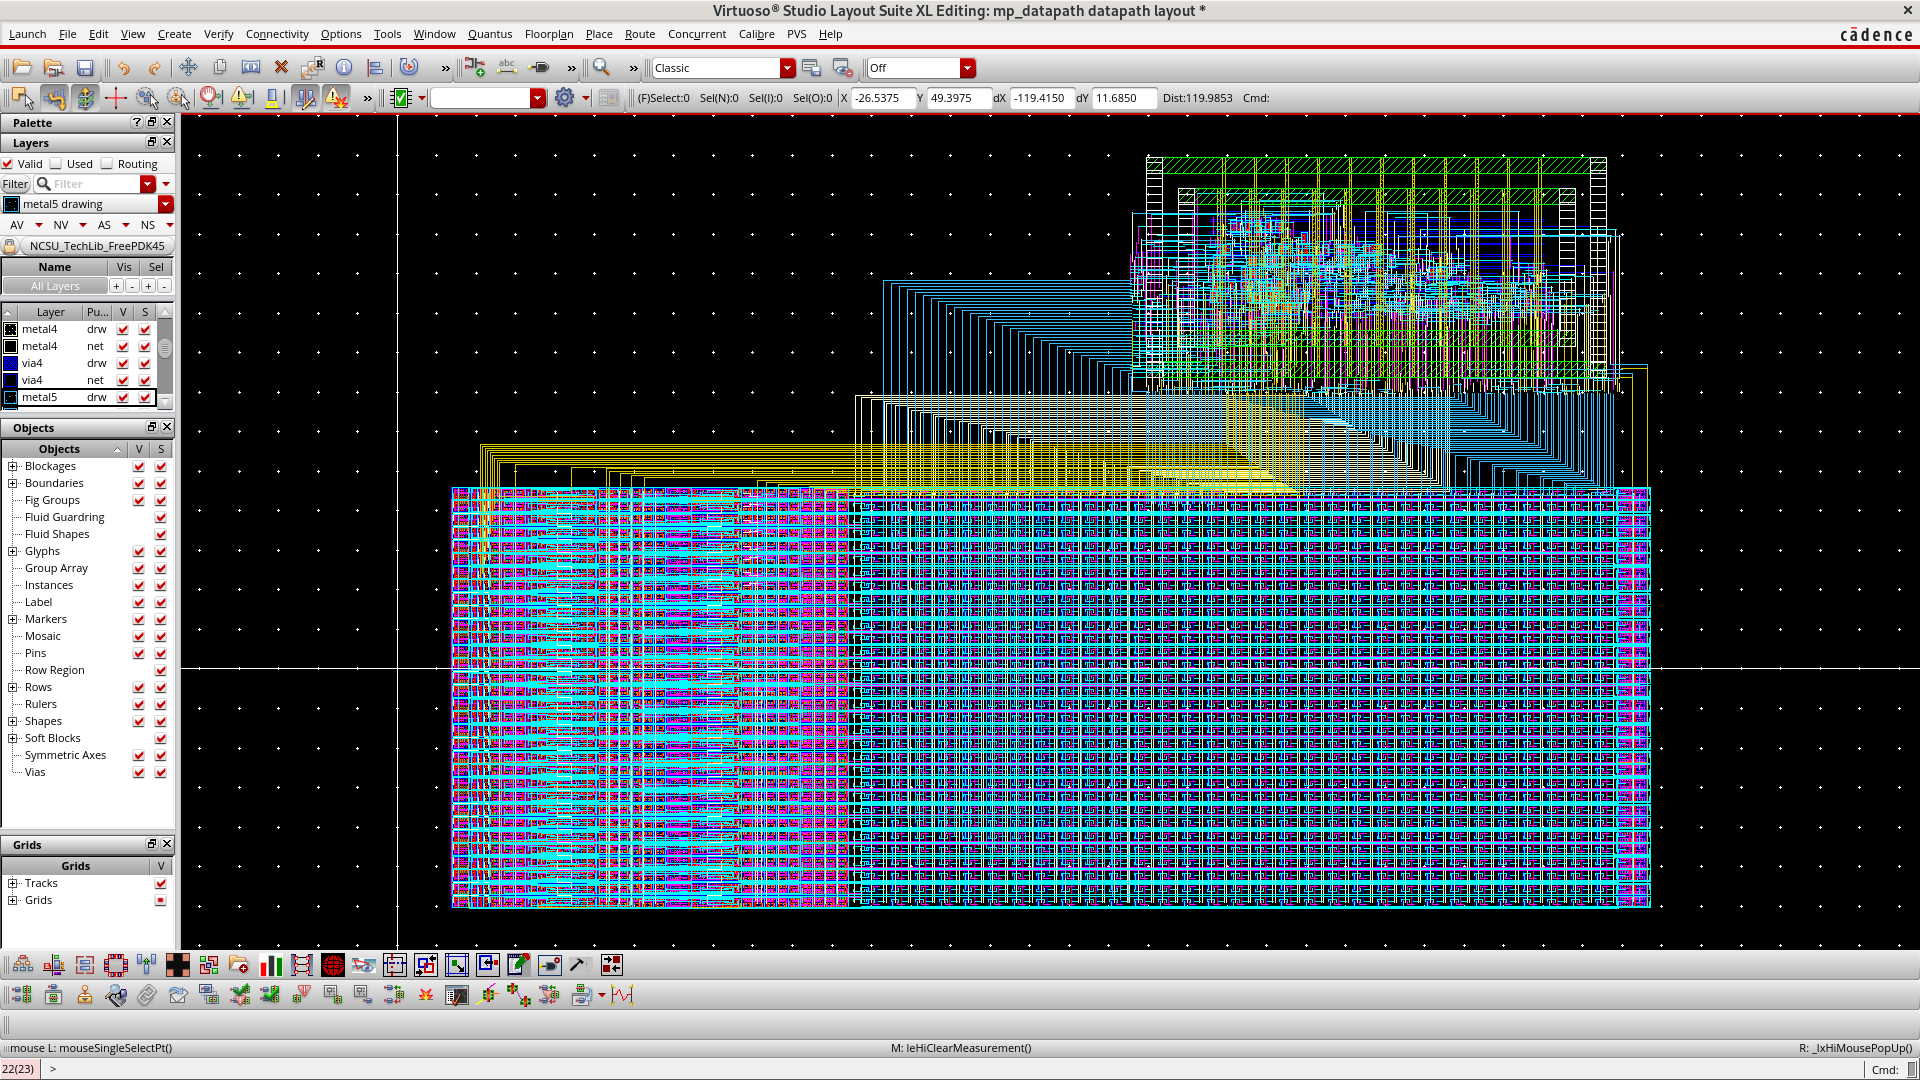Select the Move tool with four arrows
This screenshot has height=1080, width=1920.
[188, 68]
